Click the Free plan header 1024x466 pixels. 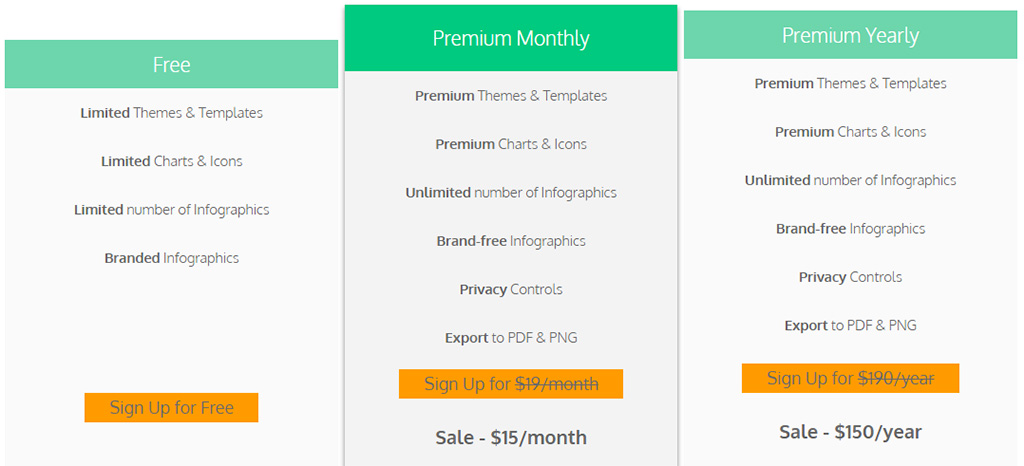171,65
